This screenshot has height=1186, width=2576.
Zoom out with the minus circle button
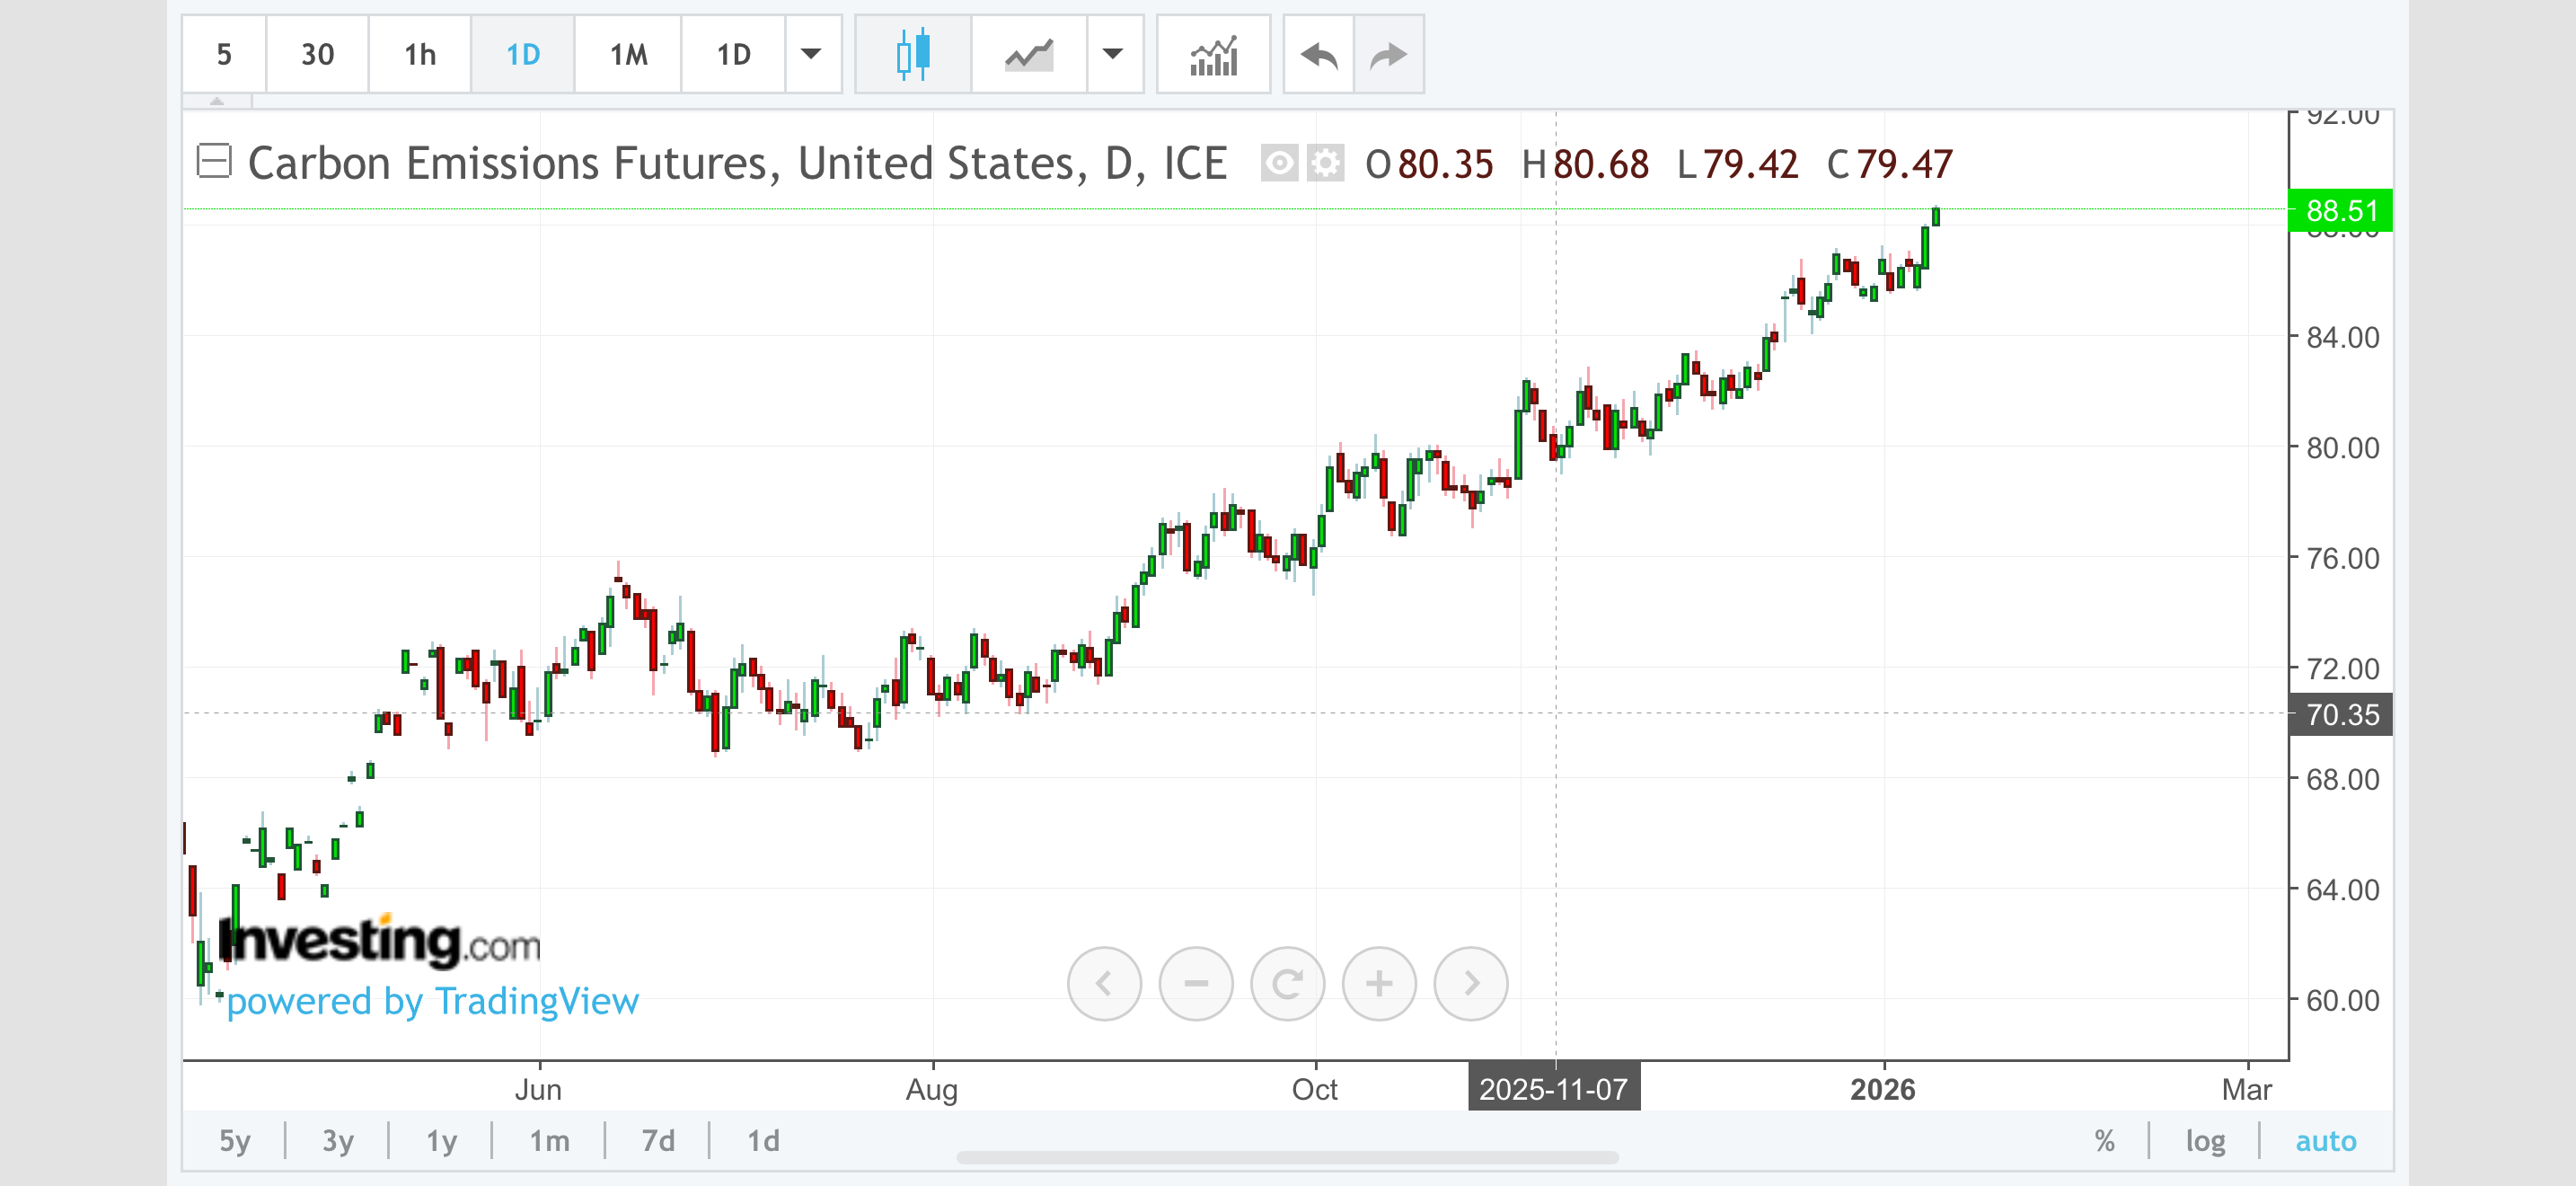1196,983
